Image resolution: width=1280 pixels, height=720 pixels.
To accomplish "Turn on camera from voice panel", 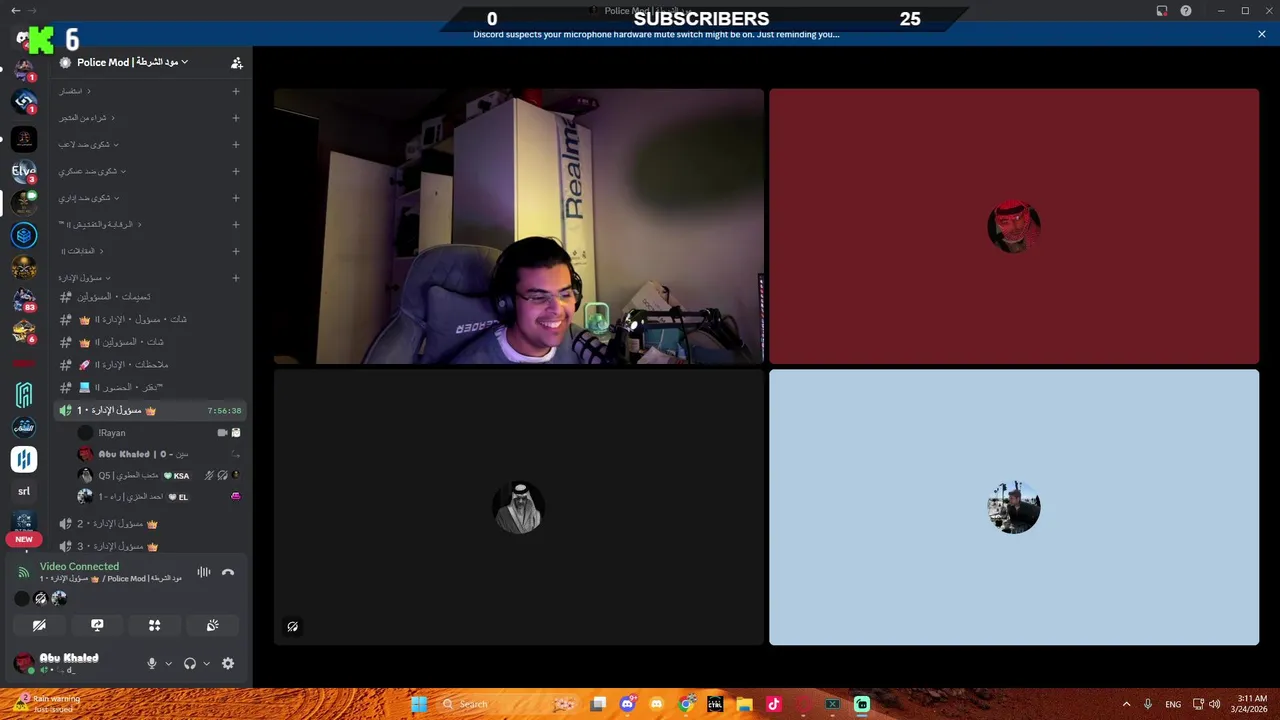I will (39, 625).
